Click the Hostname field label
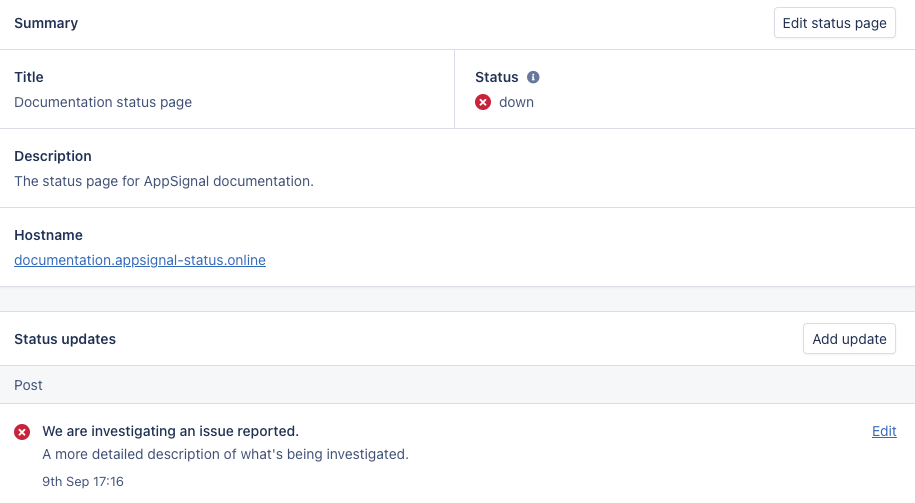The width and height of the screenshot is (915, 503). [x=48, y=235]
